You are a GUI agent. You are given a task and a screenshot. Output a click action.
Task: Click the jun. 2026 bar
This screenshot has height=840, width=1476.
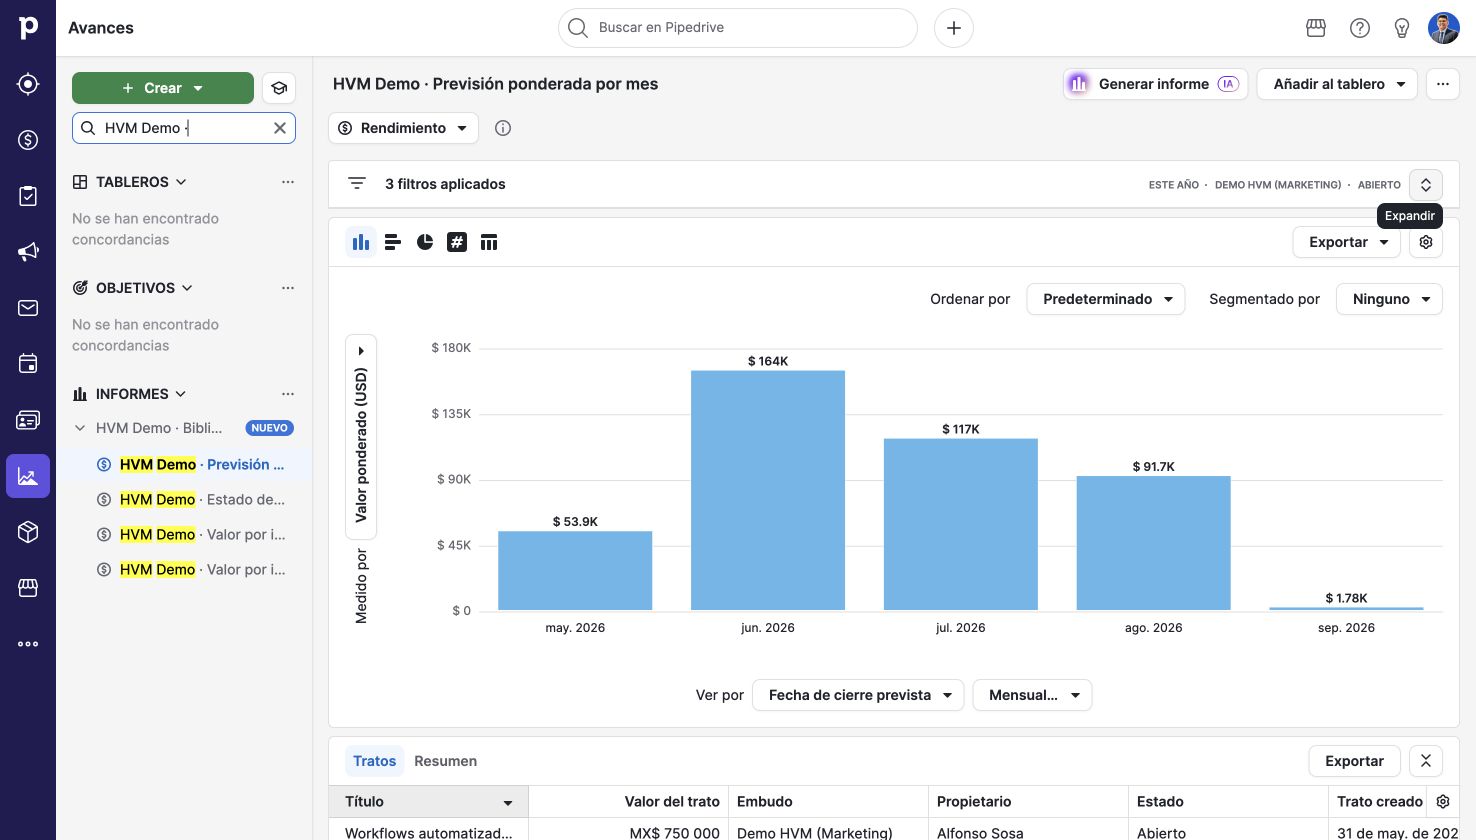768,490
